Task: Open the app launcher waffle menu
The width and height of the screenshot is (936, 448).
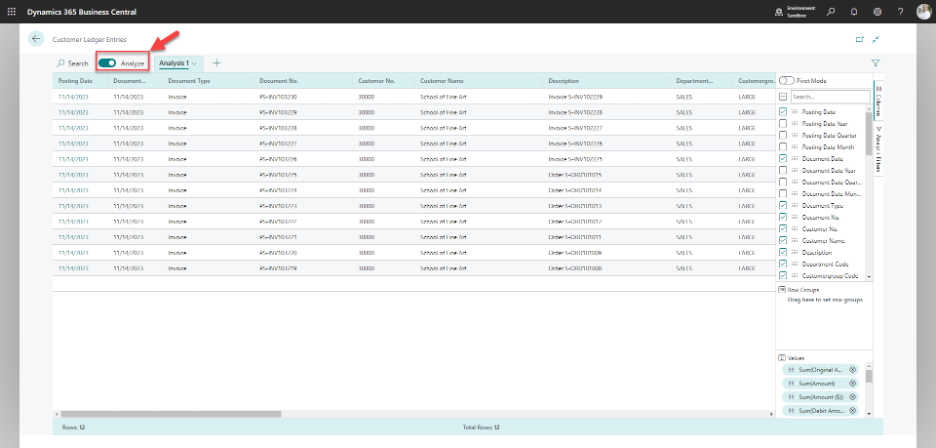Action: click(12, 11)
